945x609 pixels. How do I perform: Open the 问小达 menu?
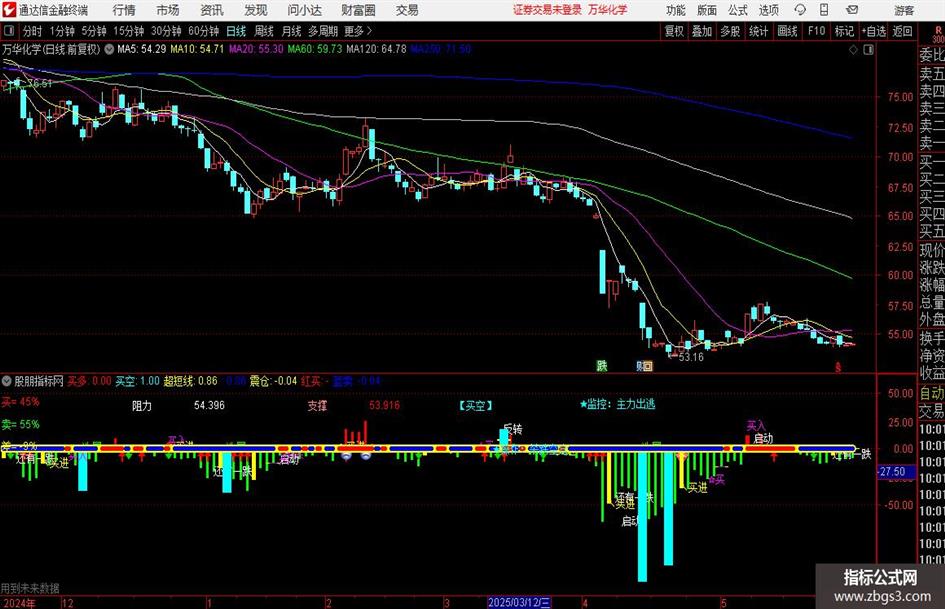(304, 10)
